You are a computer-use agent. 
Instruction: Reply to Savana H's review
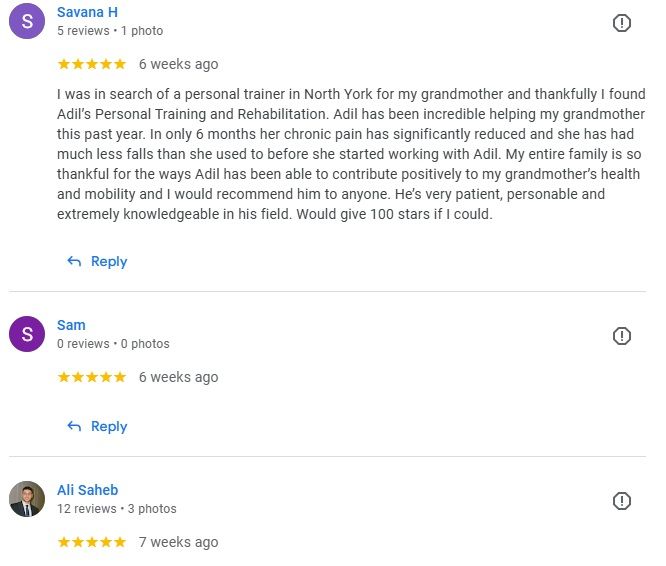click(108, 261)
